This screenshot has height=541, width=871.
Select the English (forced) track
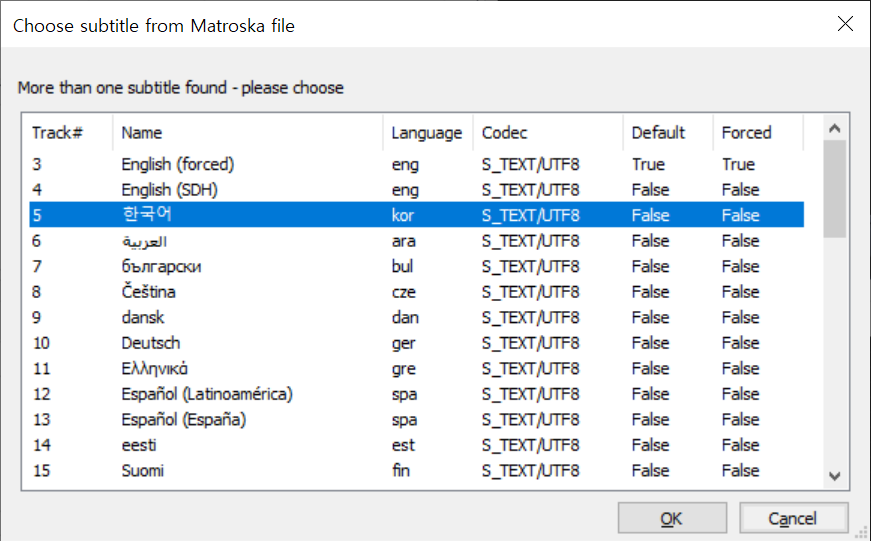pyautogui.click(x=417, y=164)
